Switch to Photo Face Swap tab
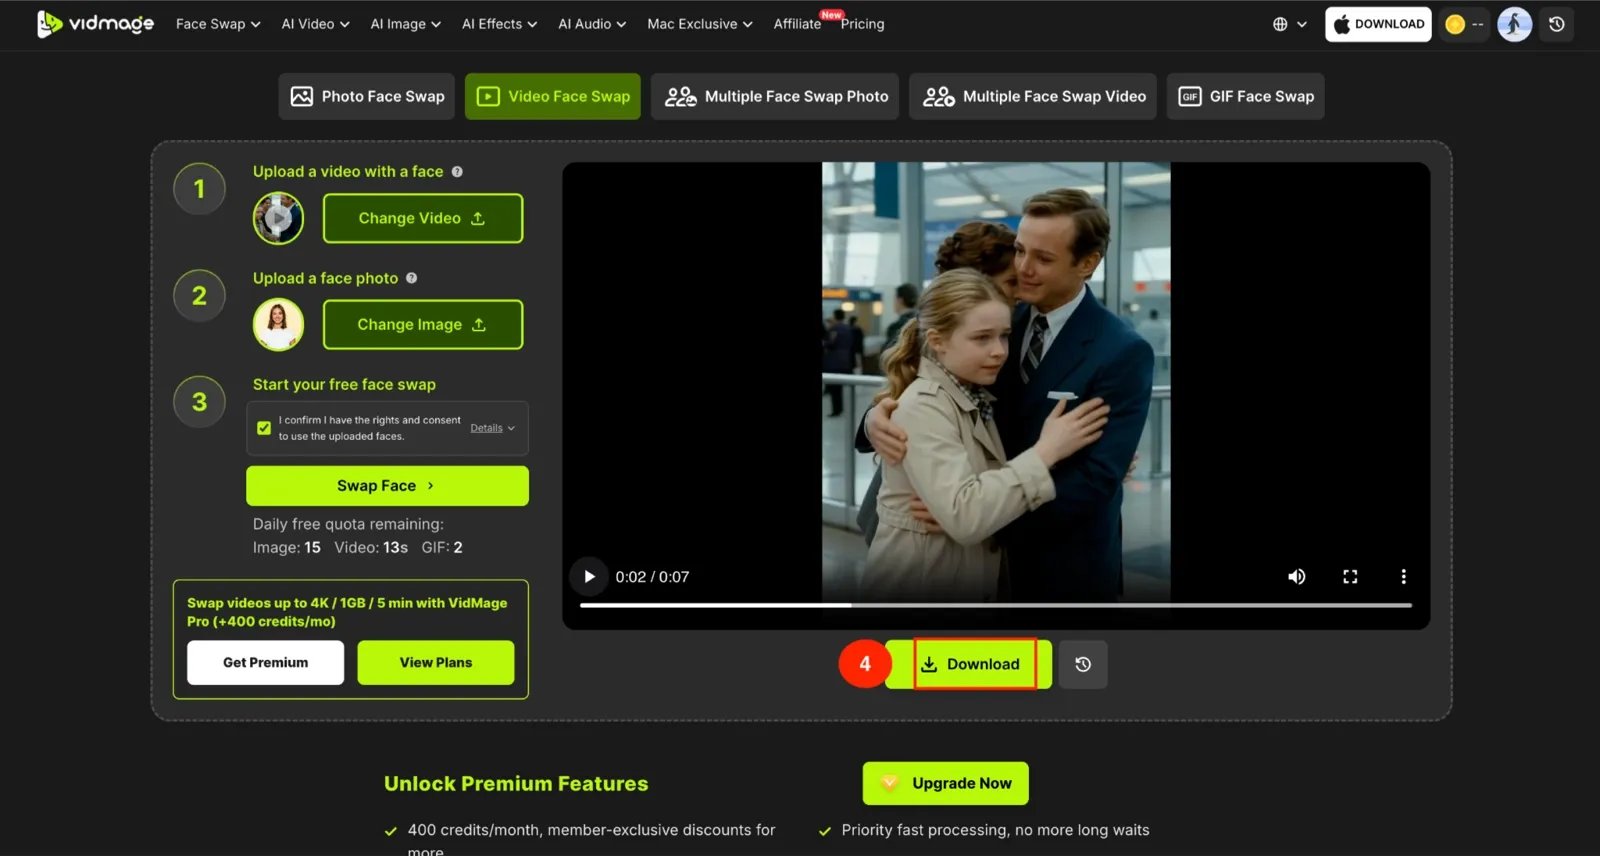The width and height of the screenshot is (1600, 856). pyautogui.click(x=367, y=96)
